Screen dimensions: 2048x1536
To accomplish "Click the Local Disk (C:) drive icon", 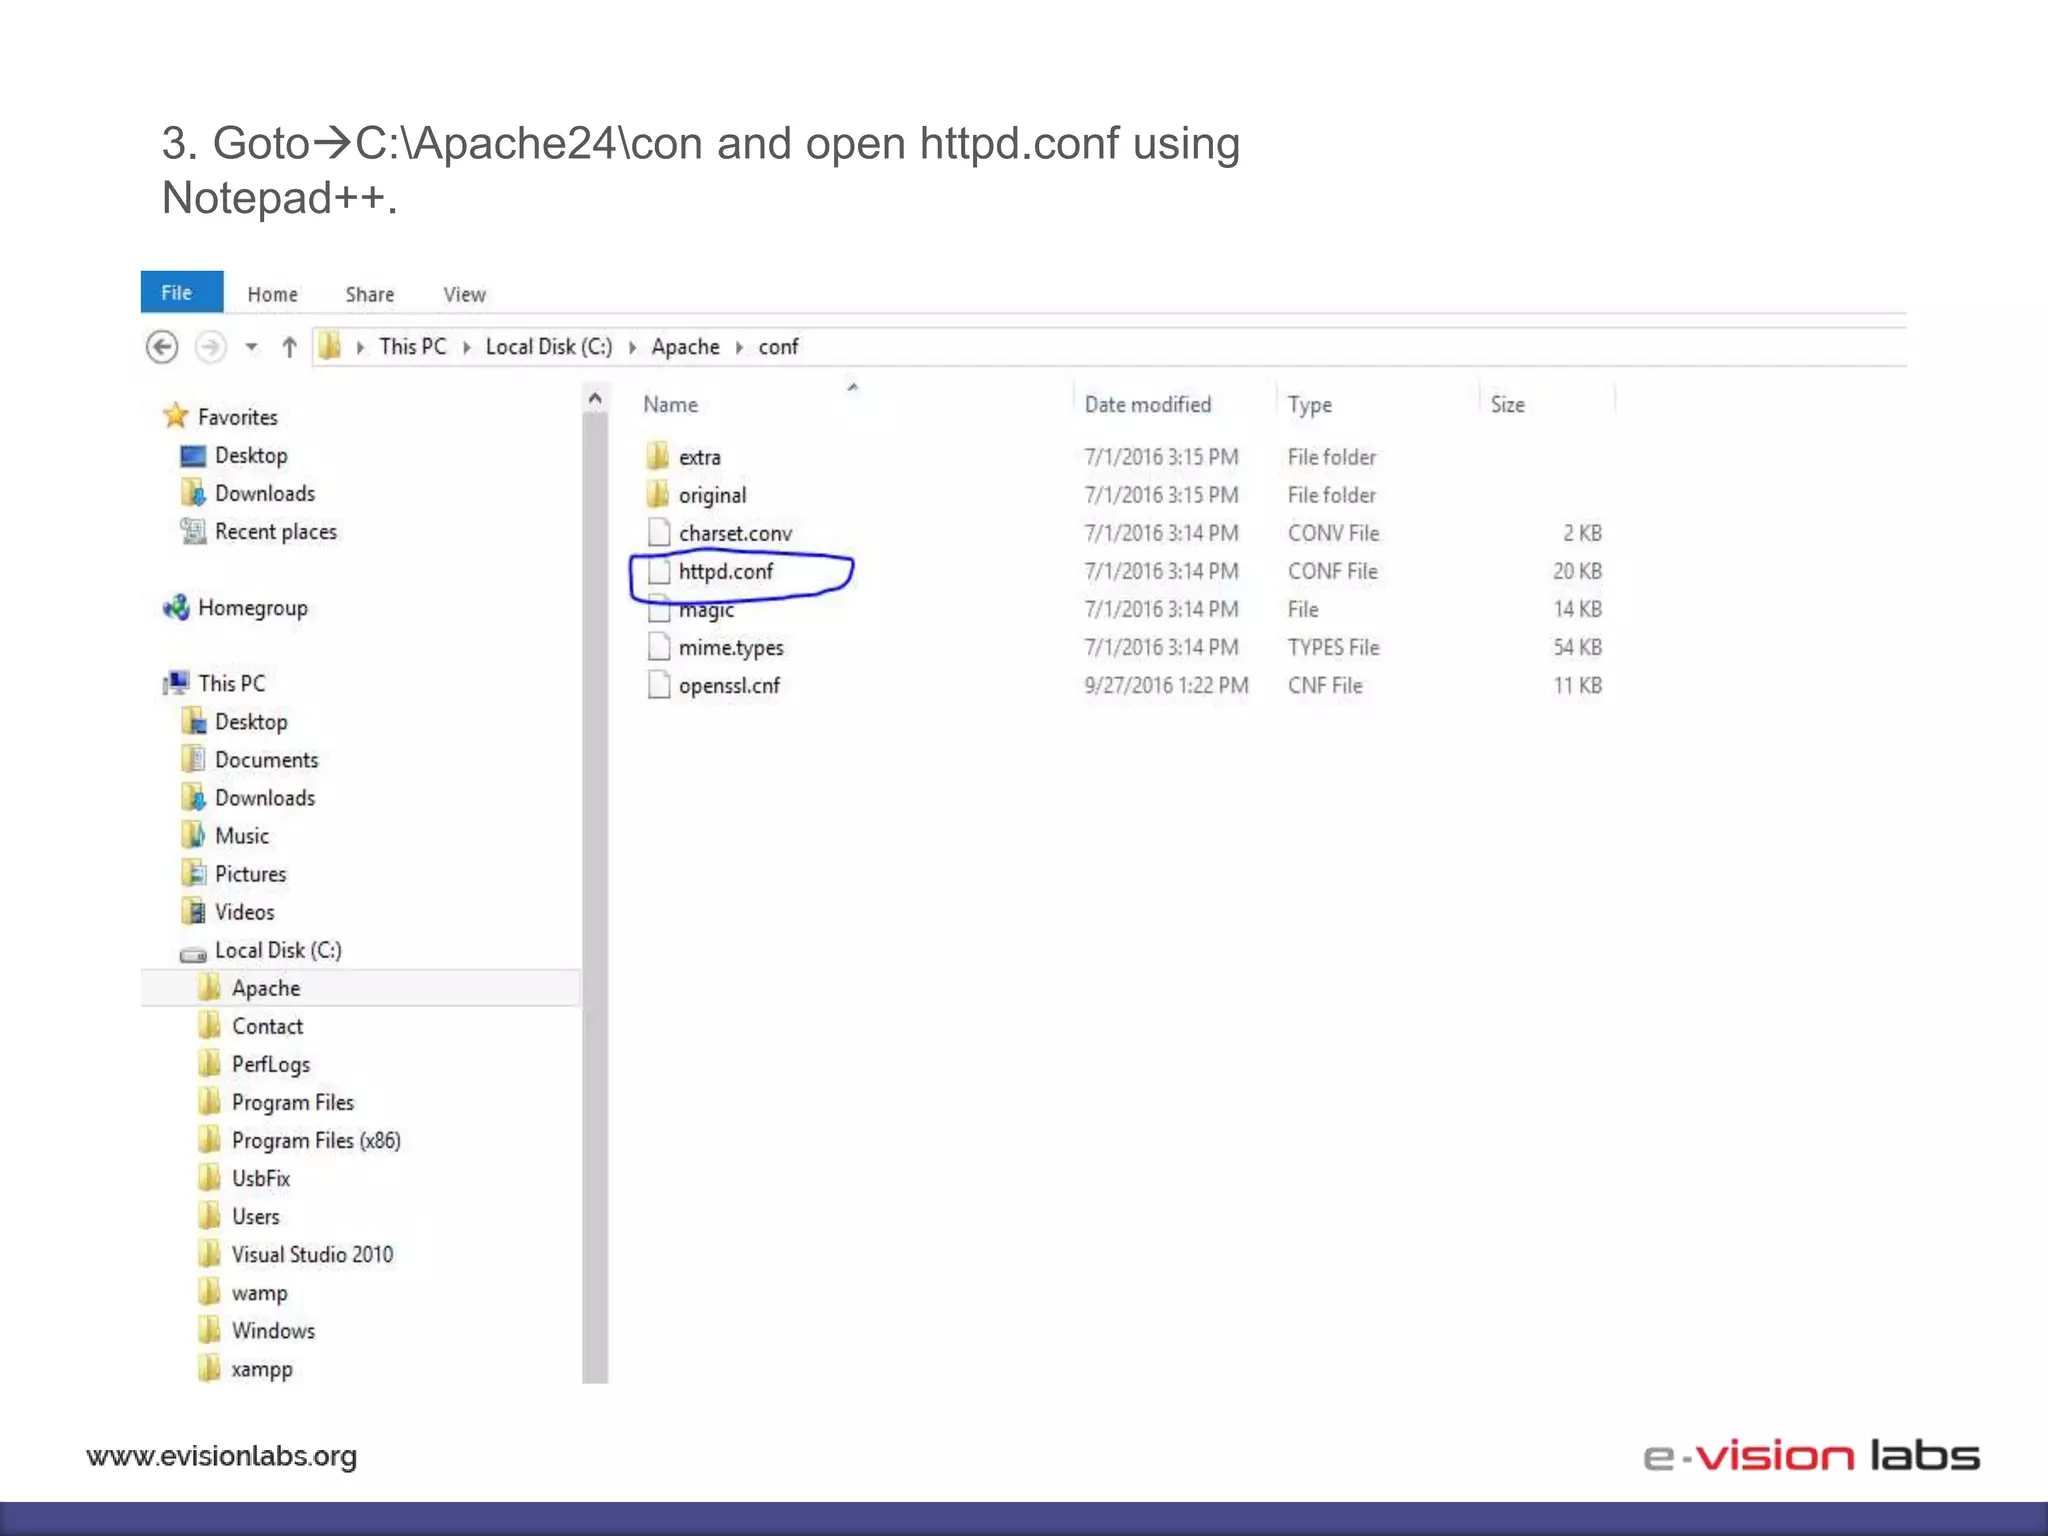I will point(193,952).
